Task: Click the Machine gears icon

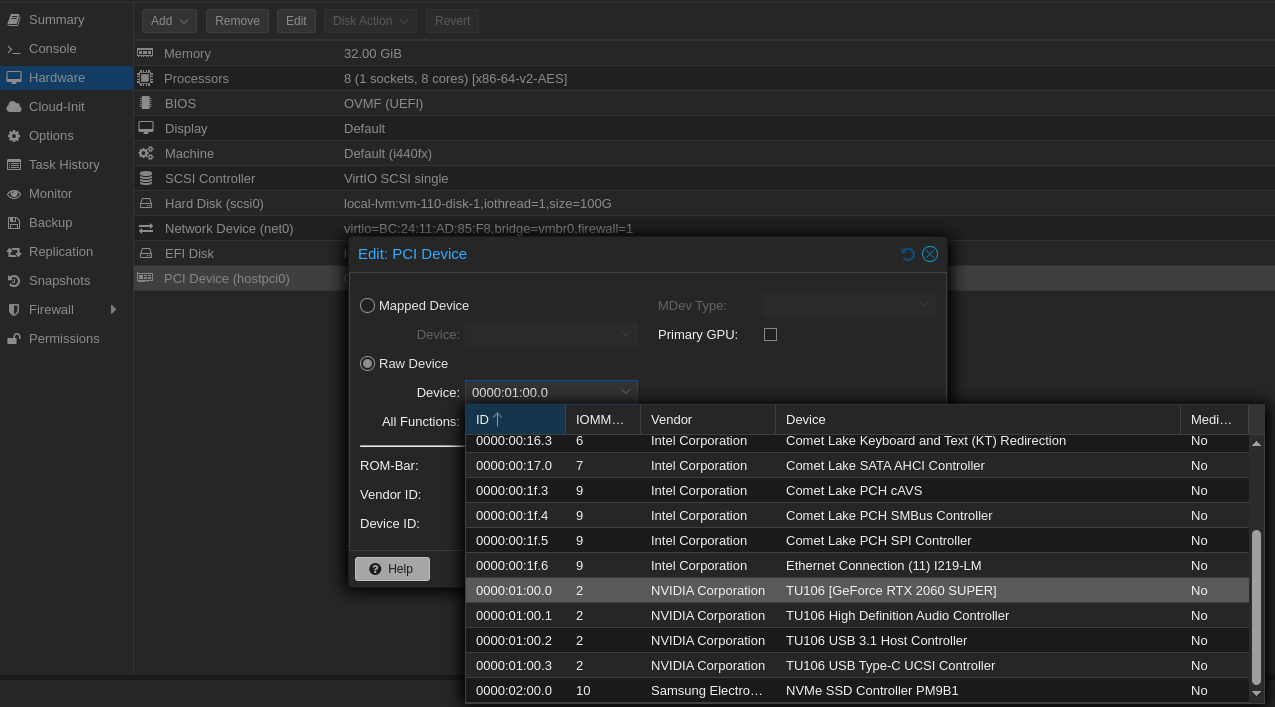Action: (x=146, y=153)
